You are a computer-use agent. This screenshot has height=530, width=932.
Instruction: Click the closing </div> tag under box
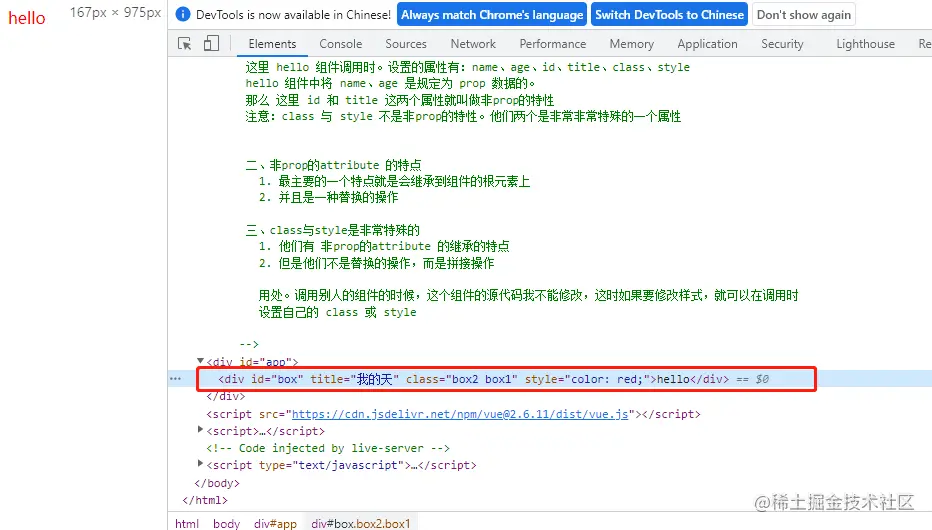click(x=225, y=396)
